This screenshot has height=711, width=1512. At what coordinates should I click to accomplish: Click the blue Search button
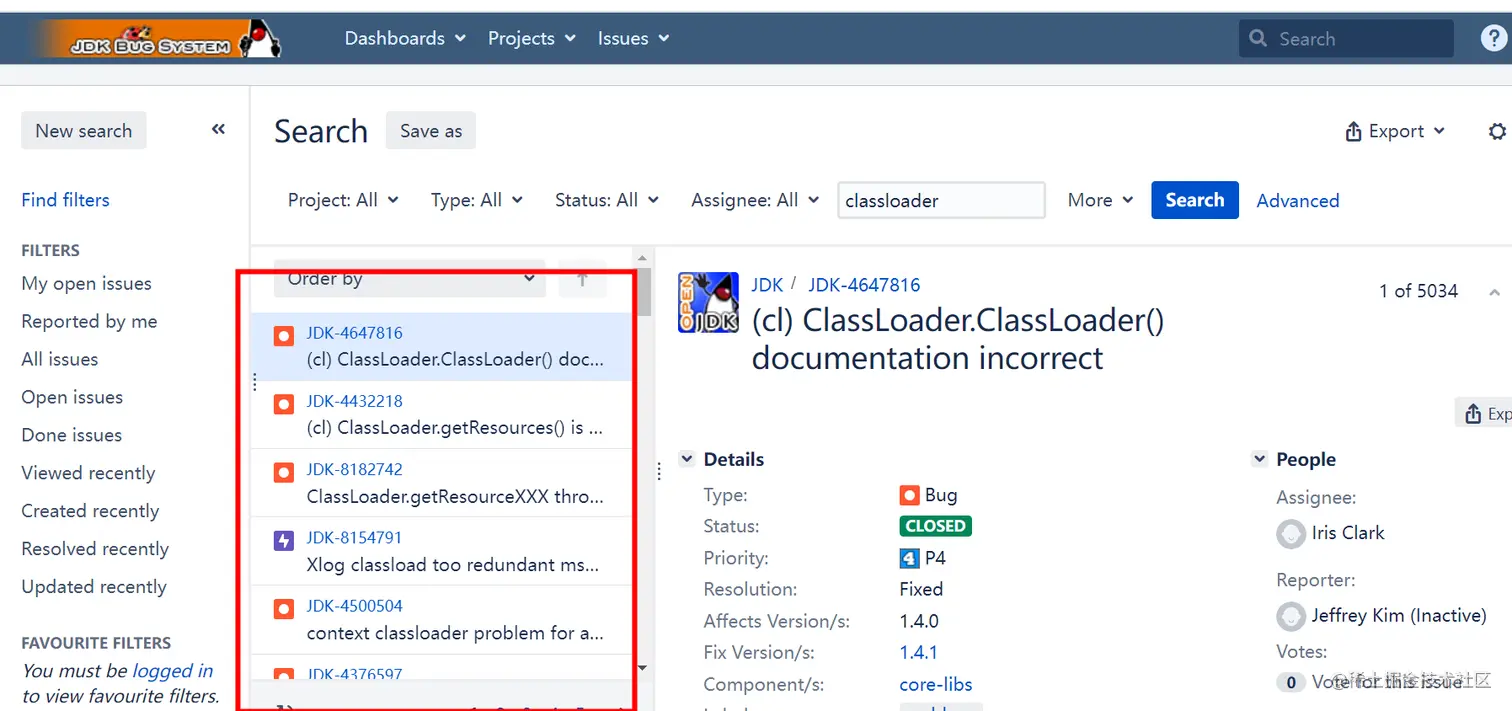click(x=1195, y=200)
